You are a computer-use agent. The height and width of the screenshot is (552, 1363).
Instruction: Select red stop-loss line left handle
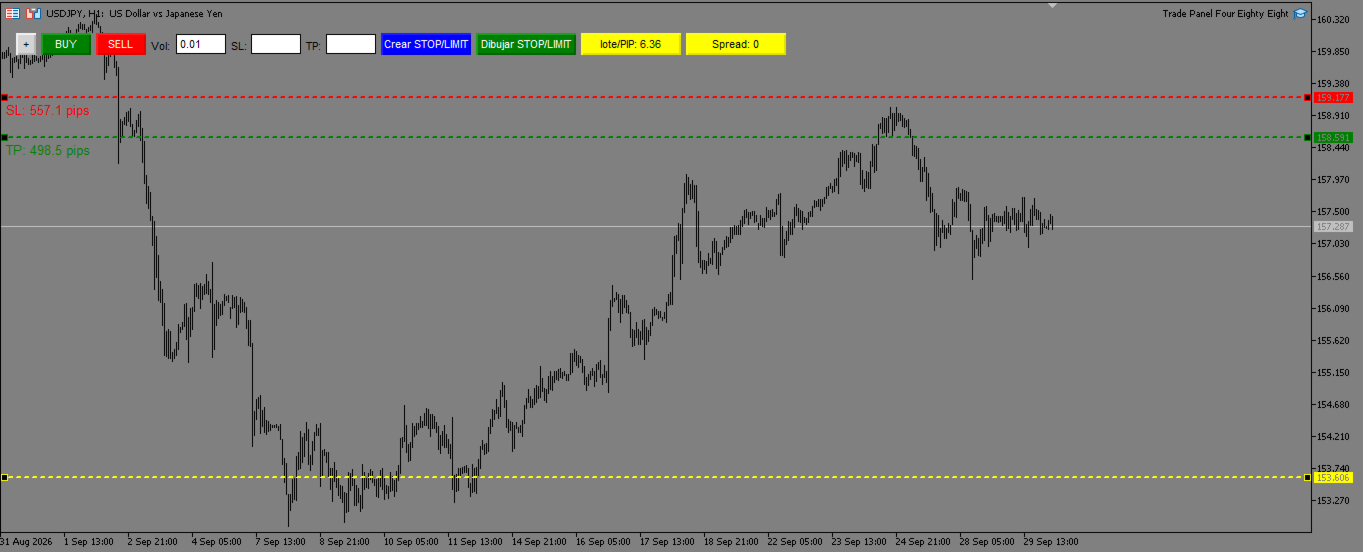pos(4,97)
